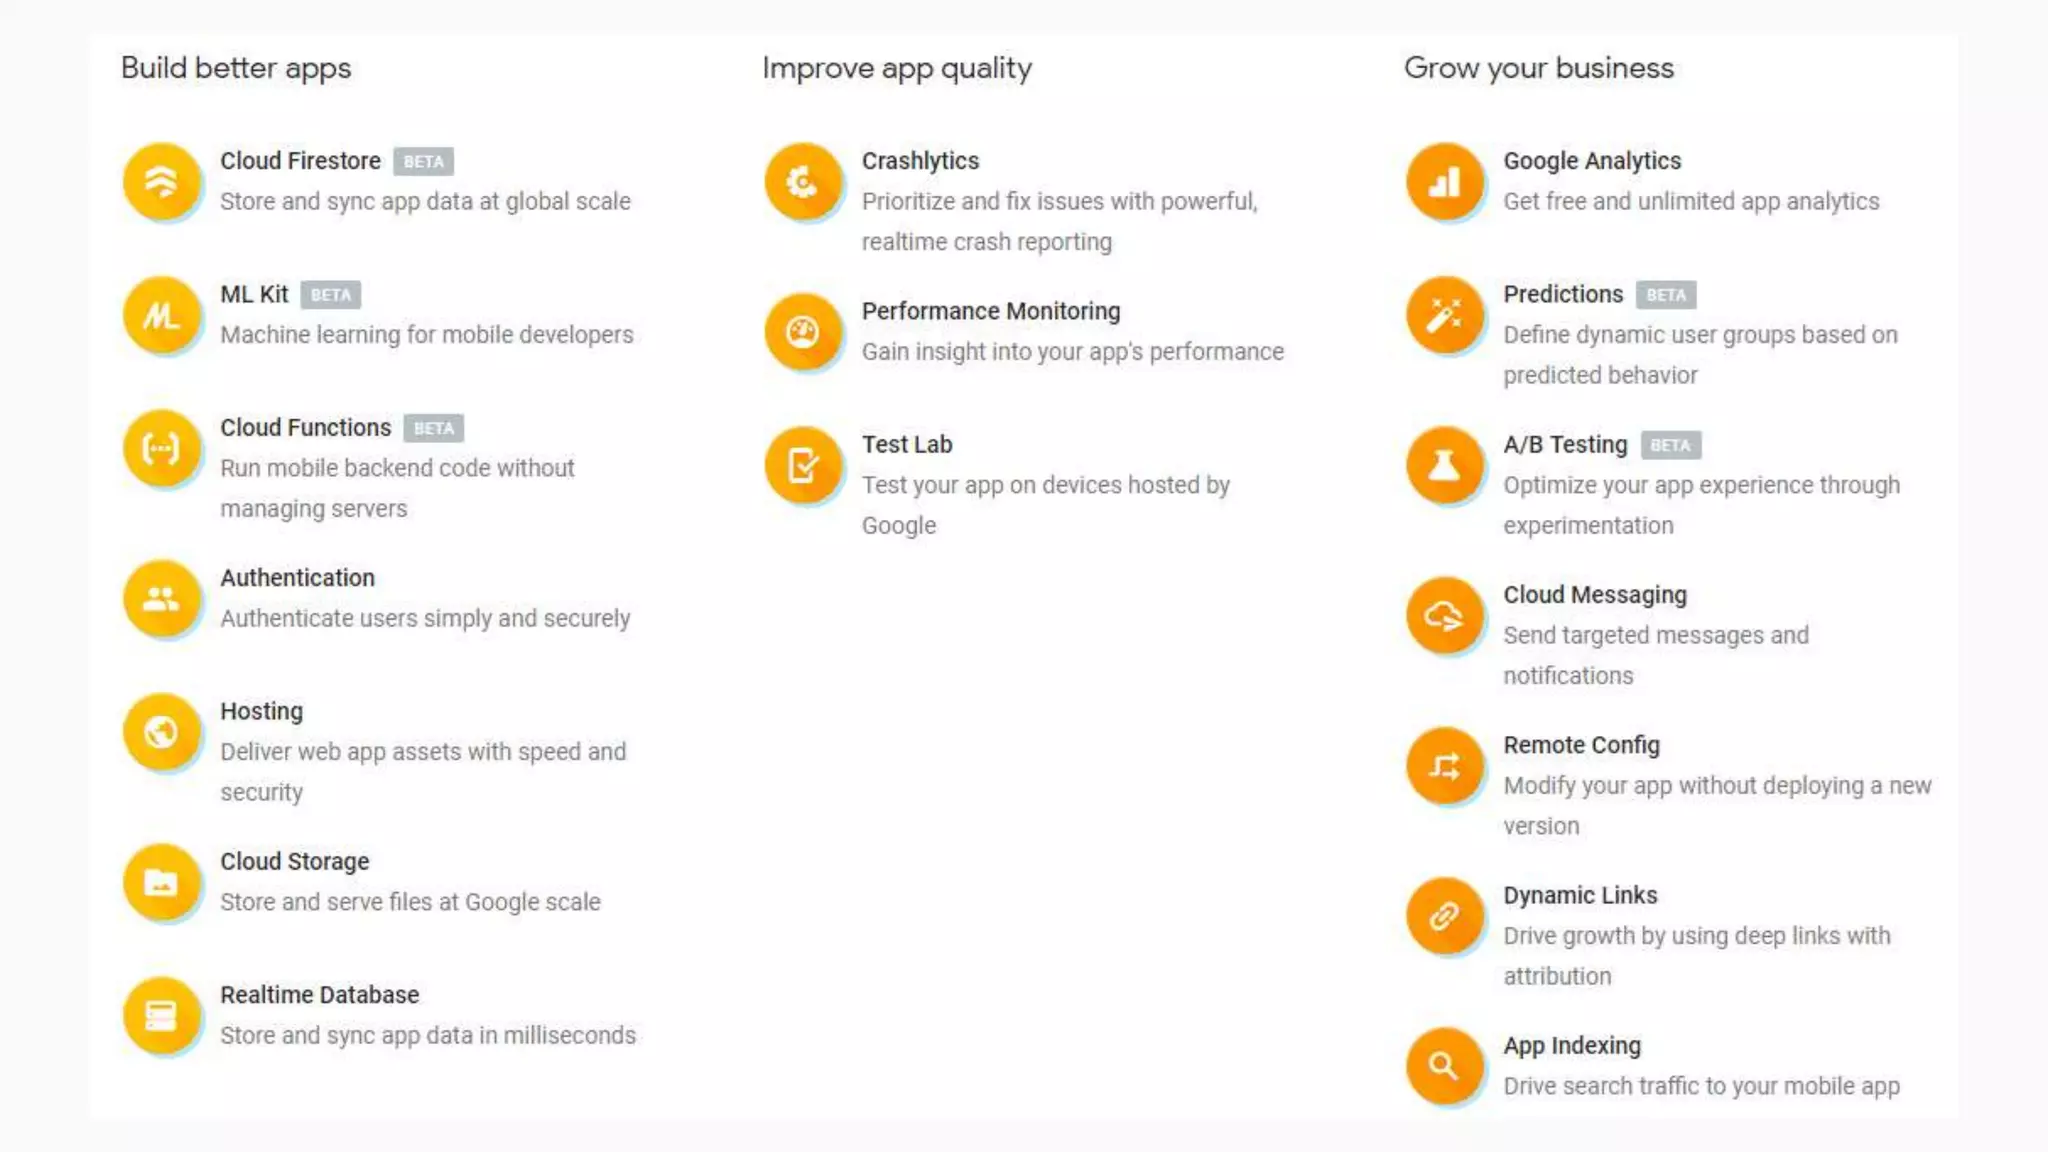Select the Cloud Storage folder icon
The height and width of the screenshot is (1152, 2048).
tap(161, 882)
